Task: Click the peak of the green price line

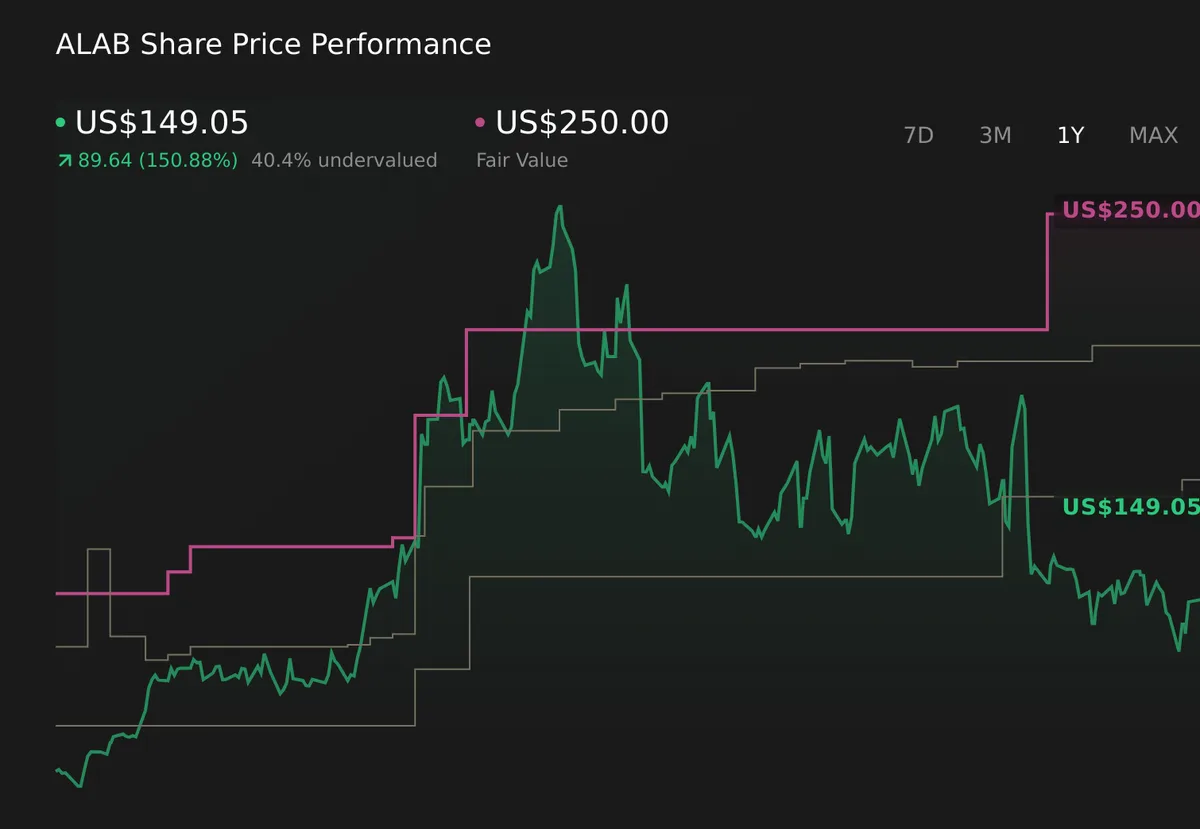Action: tap(560, 206)
